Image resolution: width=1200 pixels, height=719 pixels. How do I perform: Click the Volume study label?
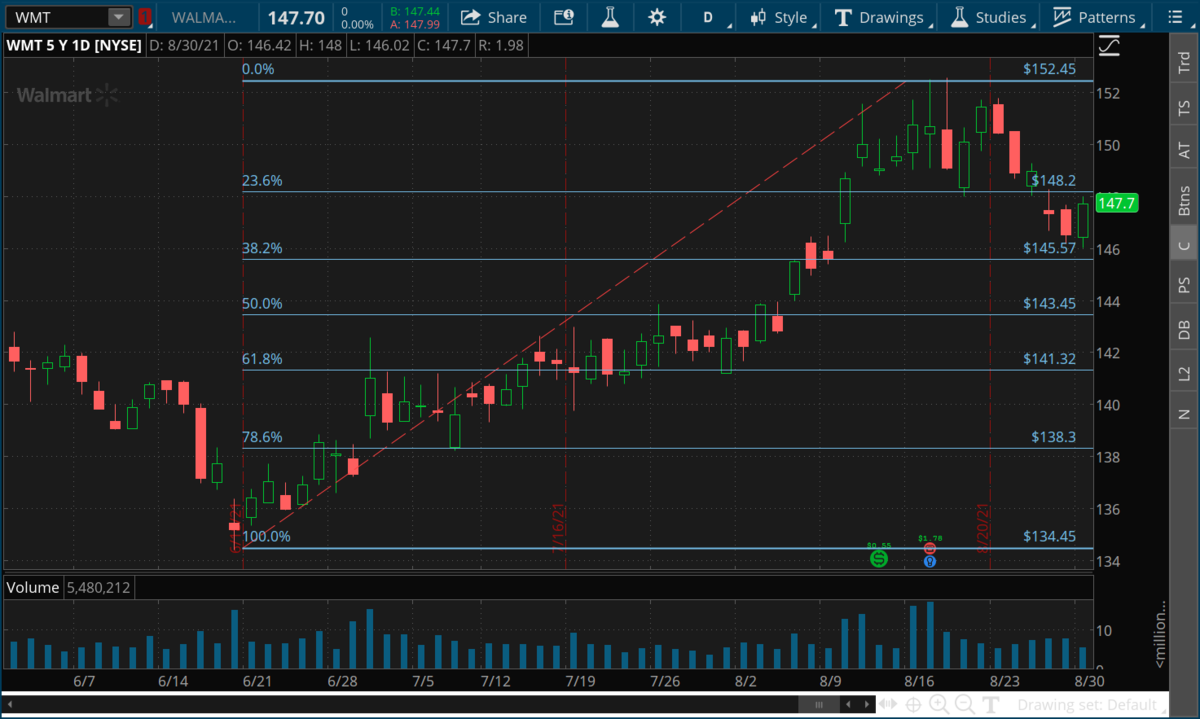[x=33, y=587]
